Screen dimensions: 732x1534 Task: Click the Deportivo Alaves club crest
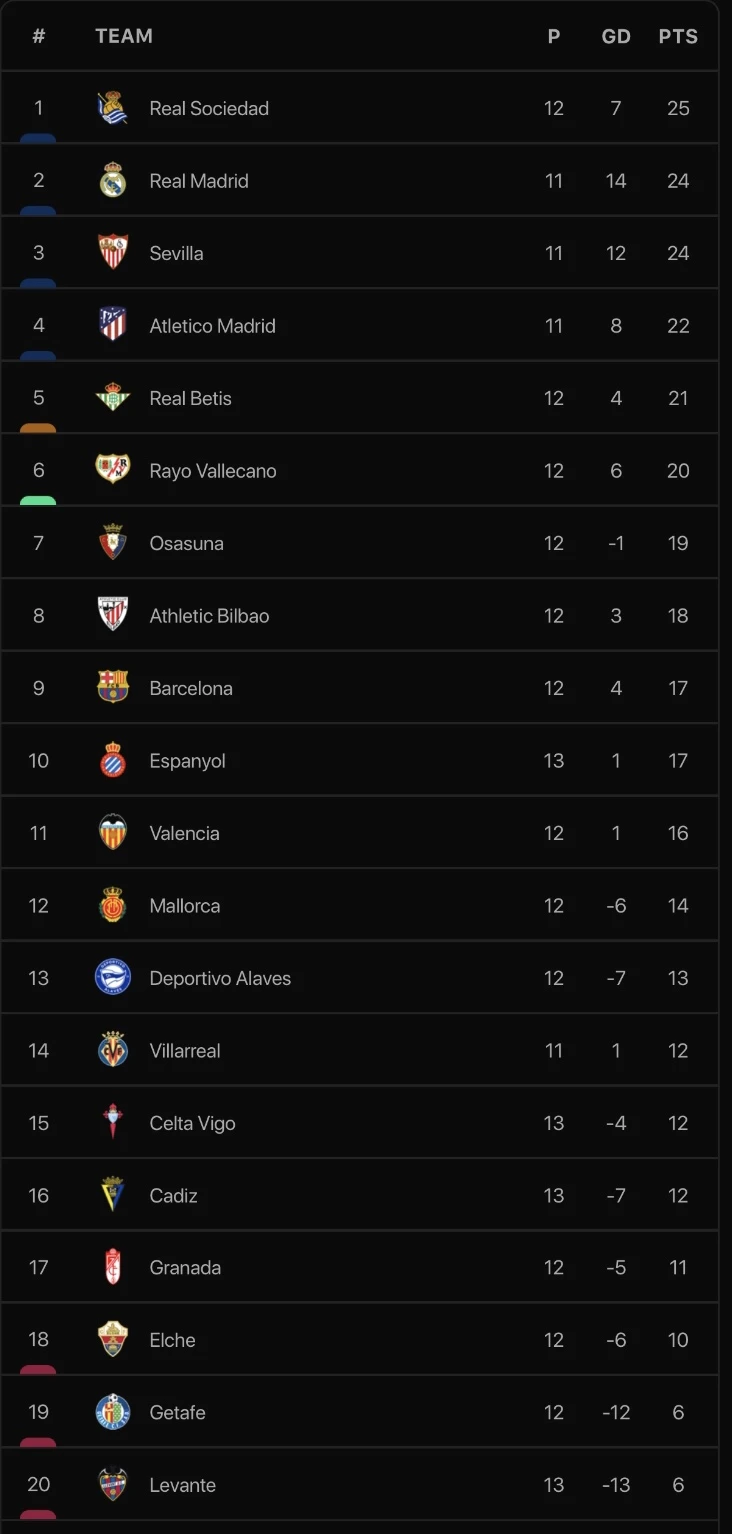[x=112, y=978]
